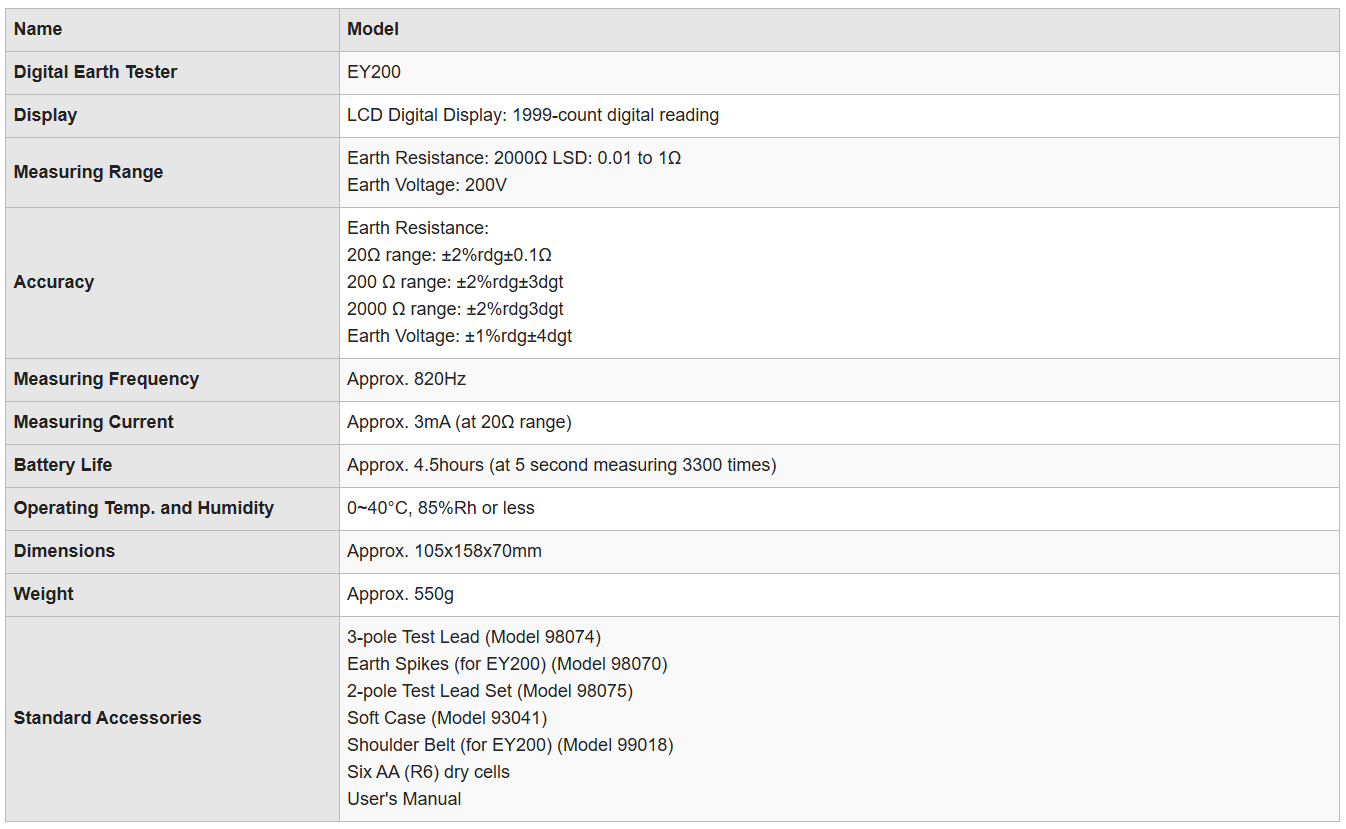Select the 'Name' header cell
This screenshot has width=1346, height=829.
(x=172, y=30)
